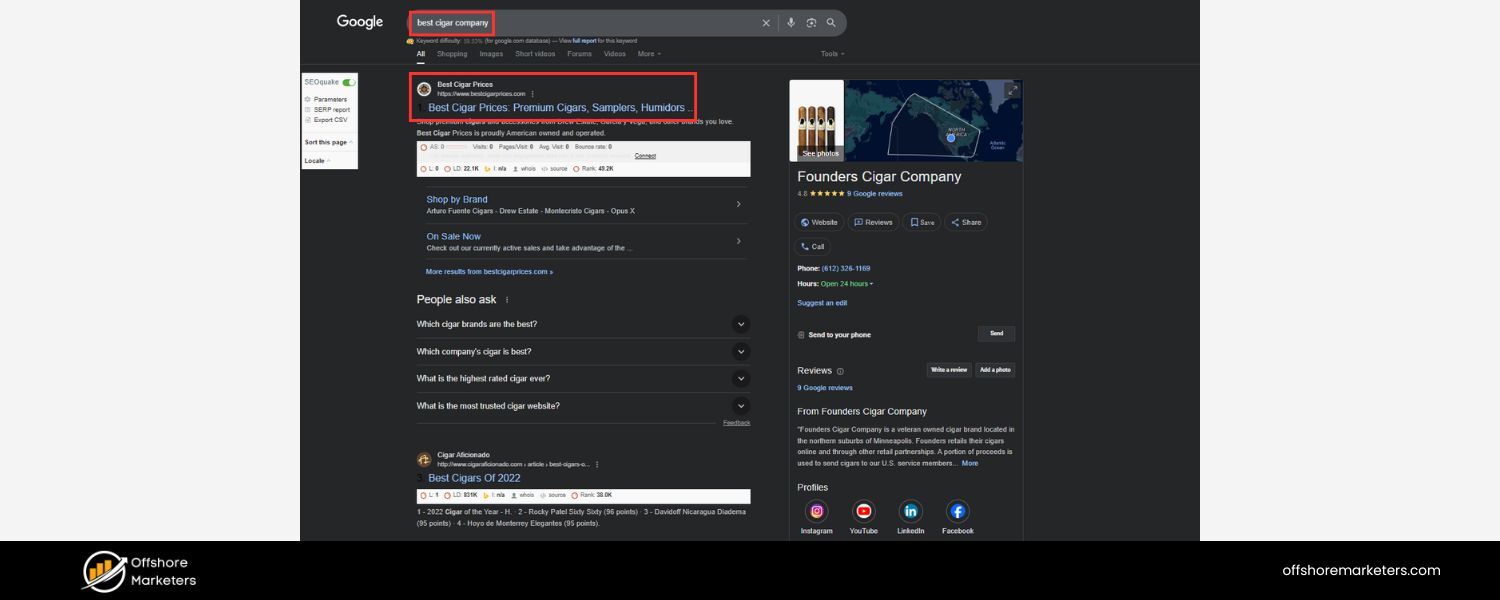Click Export CSV in the SEOquake sidebar
The height and width of the screenshot is (600, 1500).
330,119
